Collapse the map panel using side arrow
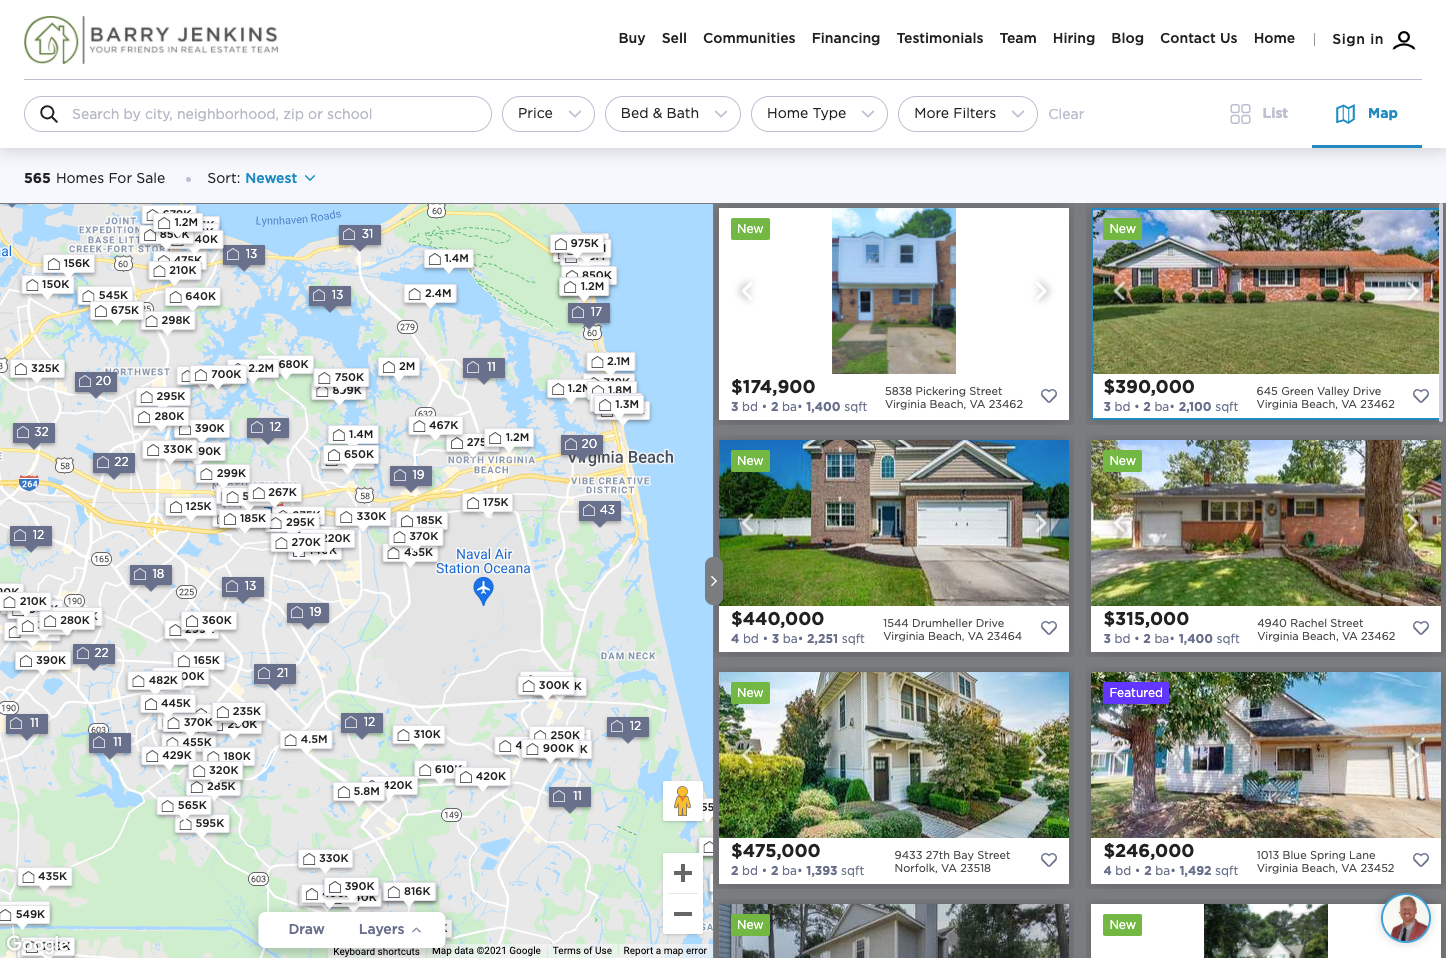This screenshot has height=958, width=1446. tap(713, 581)
